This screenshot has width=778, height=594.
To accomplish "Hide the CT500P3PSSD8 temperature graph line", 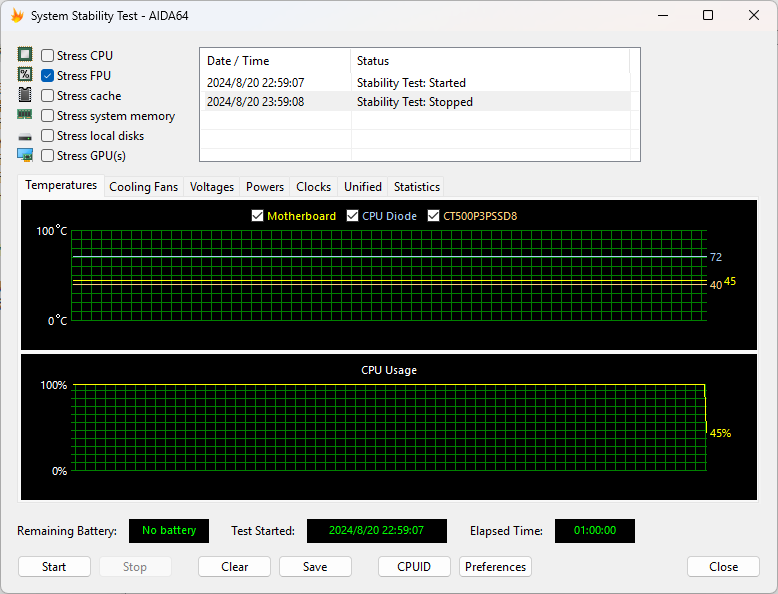I will tap(434, 216).
